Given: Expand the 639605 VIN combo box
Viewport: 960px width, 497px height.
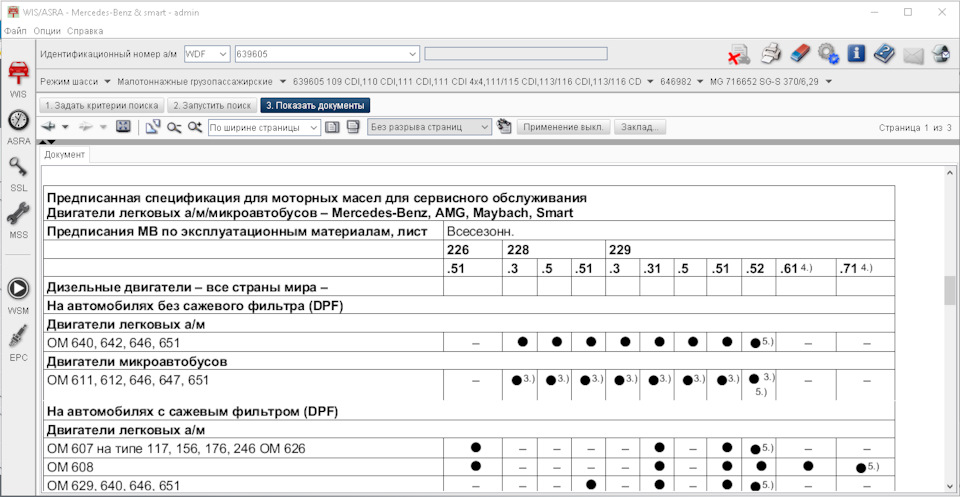Looking at the screenshot, I should point(413,54).
